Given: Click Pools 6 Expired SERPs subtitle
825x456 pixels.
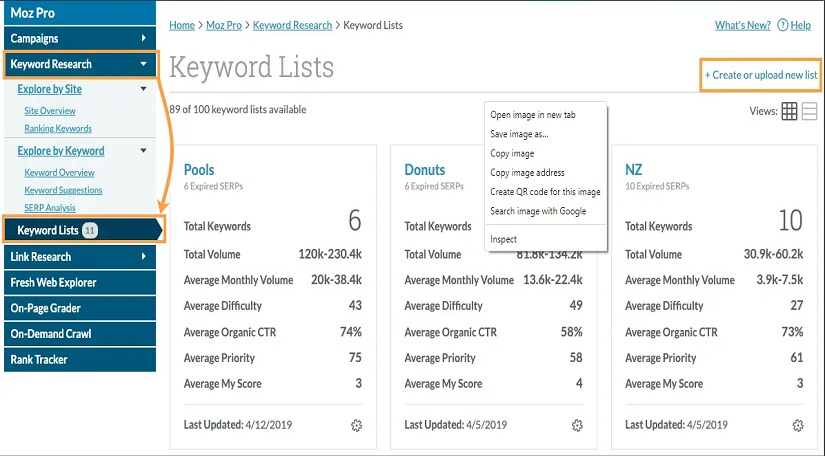Looking at the screenshot, I should tap(213, 186).
